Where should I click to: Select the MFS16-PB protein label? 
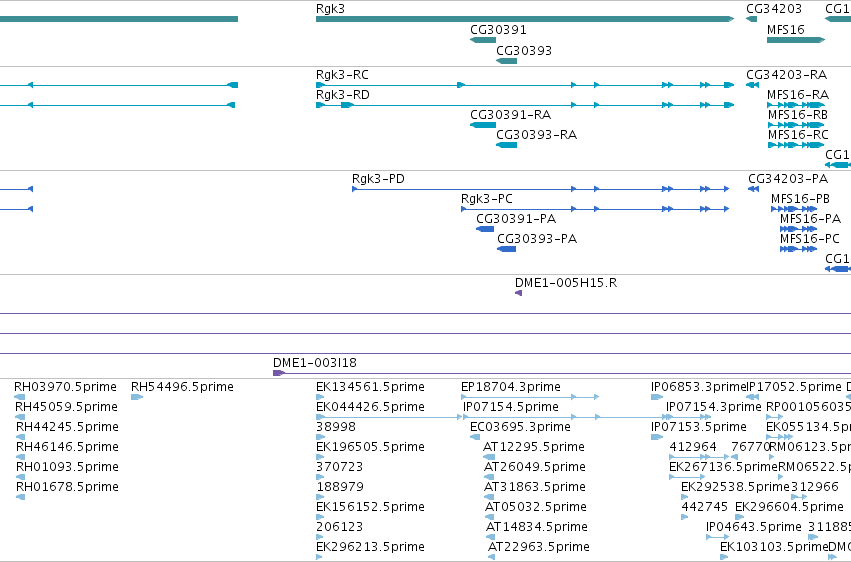[x=800, y=199]
